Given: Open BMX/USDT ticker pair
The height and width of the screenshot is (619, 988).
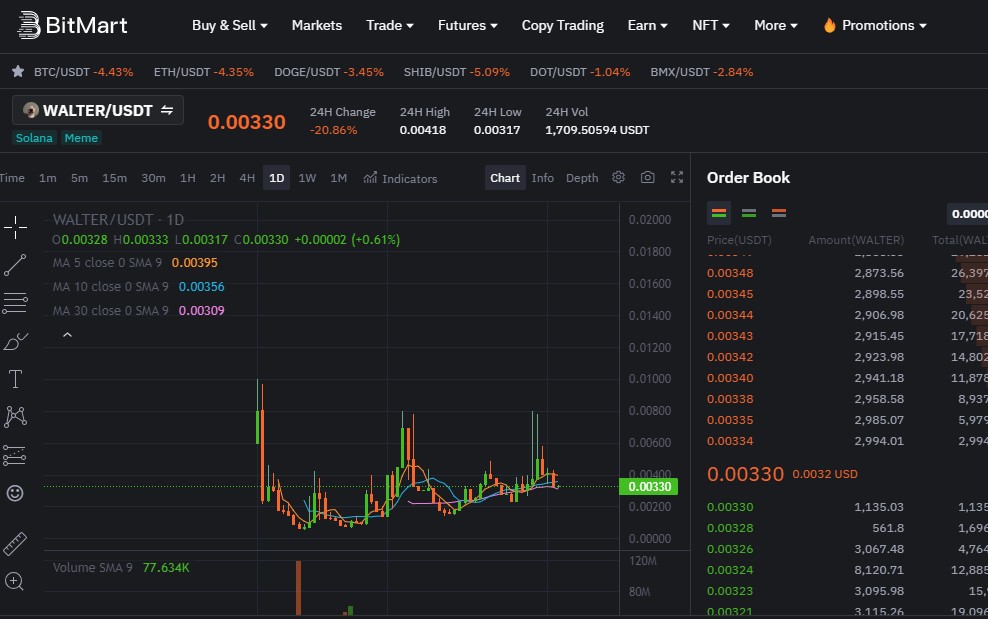Looking at the screenshot, I should [701, 72].
